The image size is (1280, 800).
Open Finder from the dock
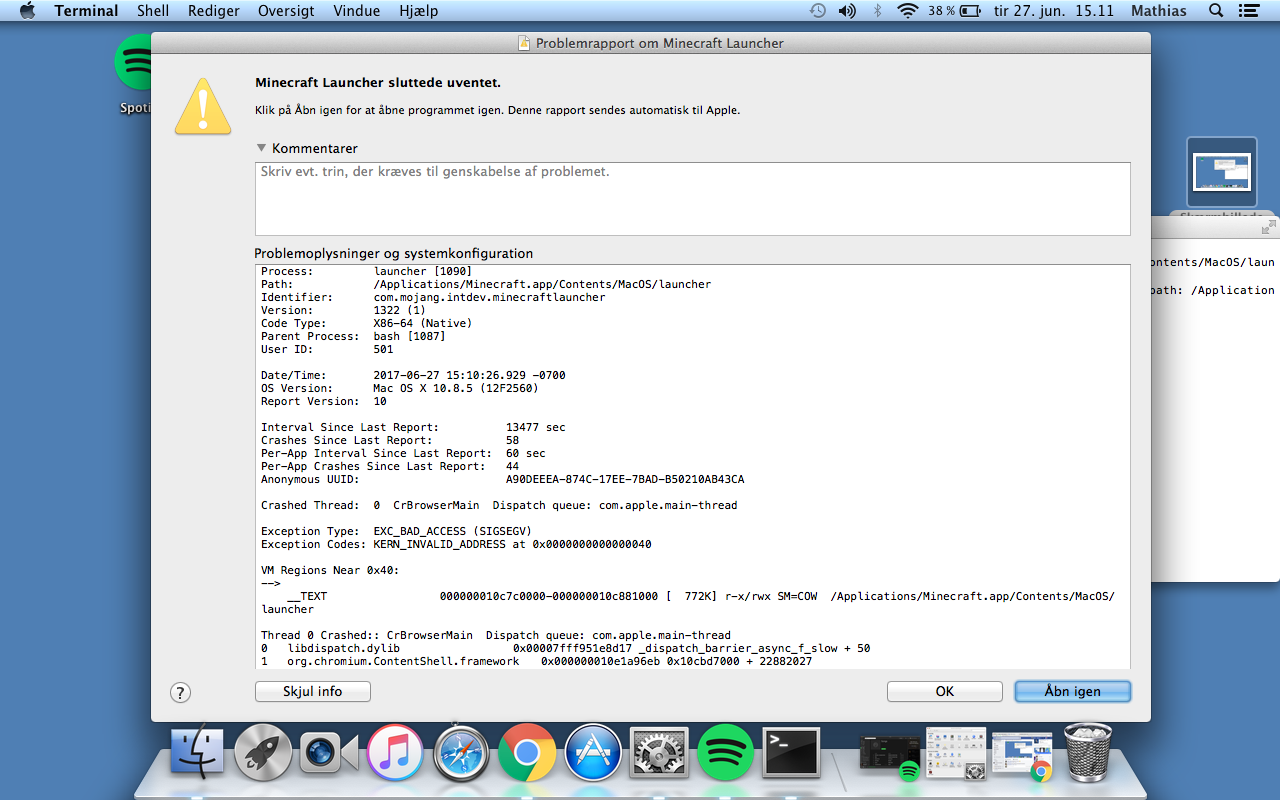[x=197, y=753]
